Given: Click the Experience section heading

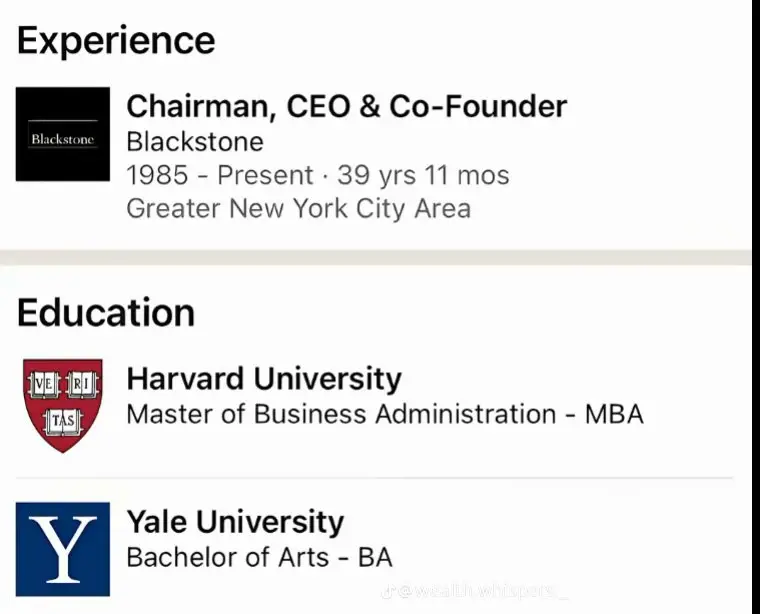Looking at the screenshot, I should (x=116, y=41).
